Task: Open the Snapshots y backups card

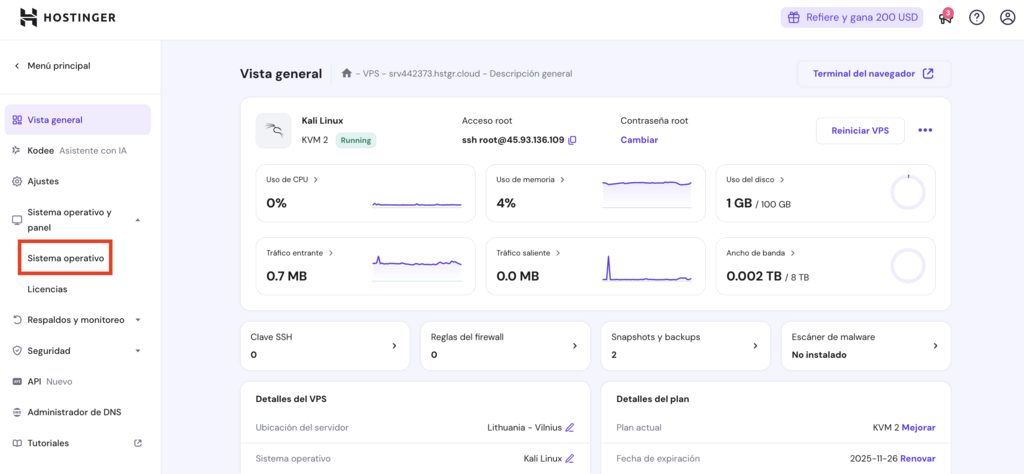Action: (685, 345)
